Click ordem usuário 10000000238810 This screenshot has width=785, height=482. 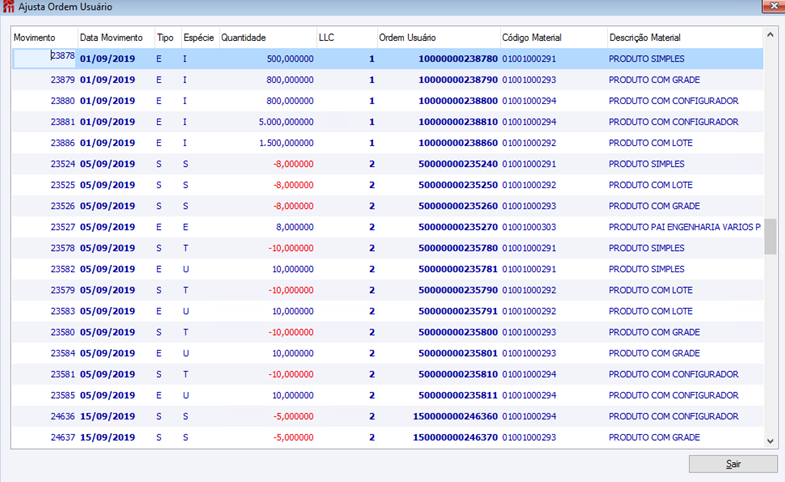pyautogui.click(x=458, y=122)
